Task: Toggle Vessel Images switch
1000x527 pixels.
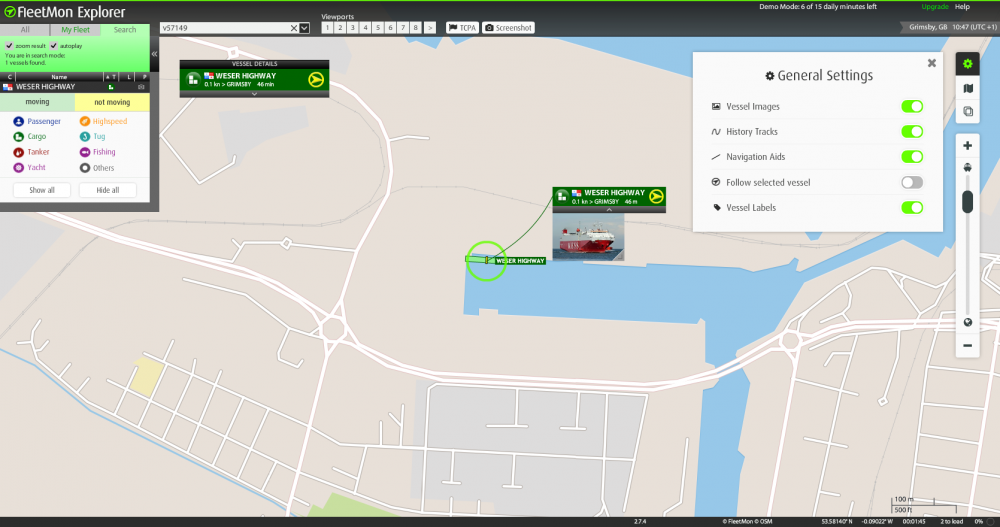Action: (912, 107)
